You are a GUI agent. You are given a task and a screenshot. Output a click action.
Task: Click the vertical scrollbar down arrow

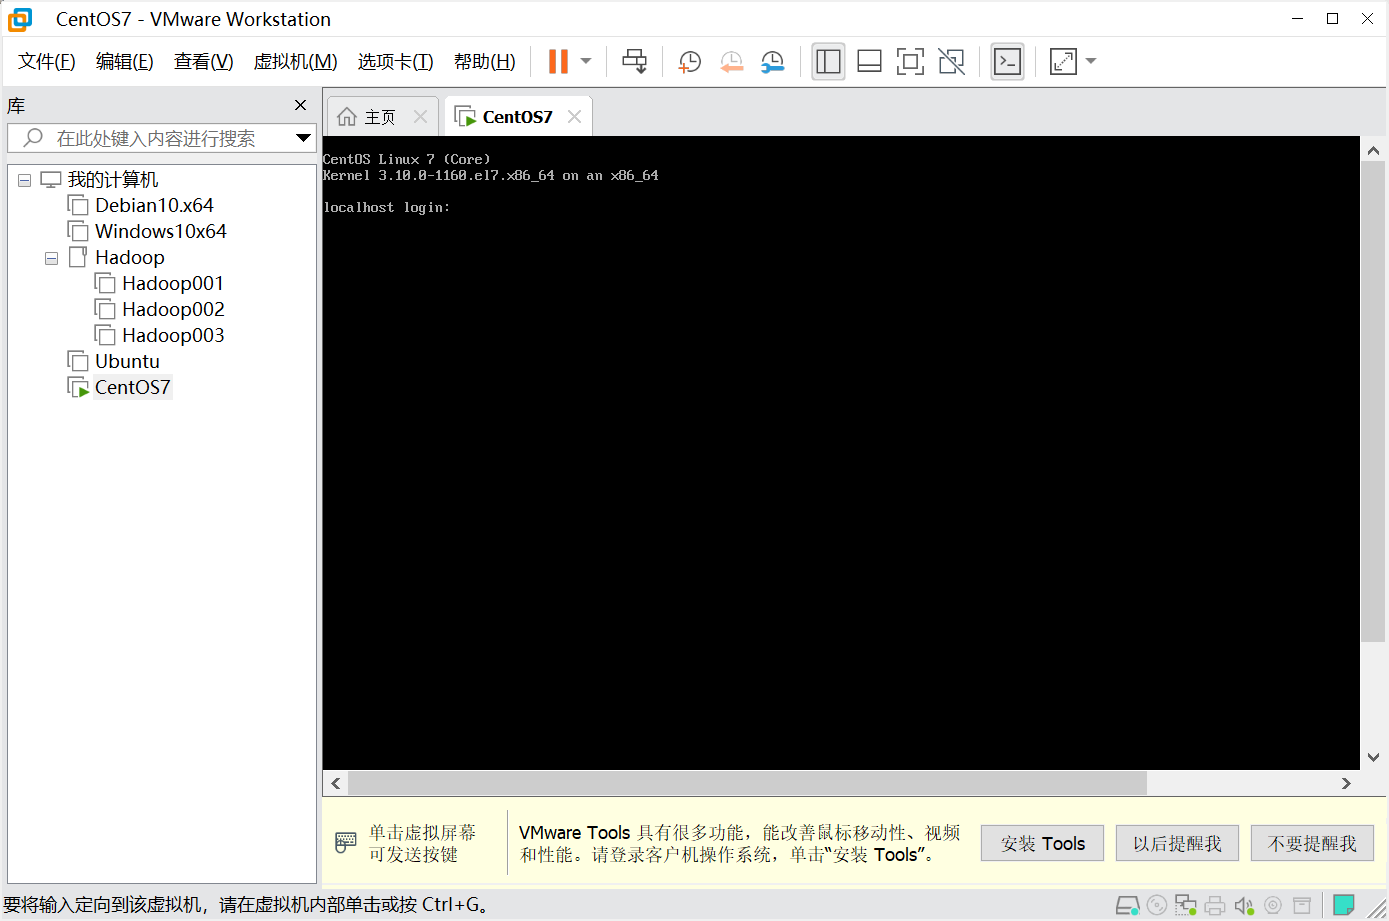1373,757
